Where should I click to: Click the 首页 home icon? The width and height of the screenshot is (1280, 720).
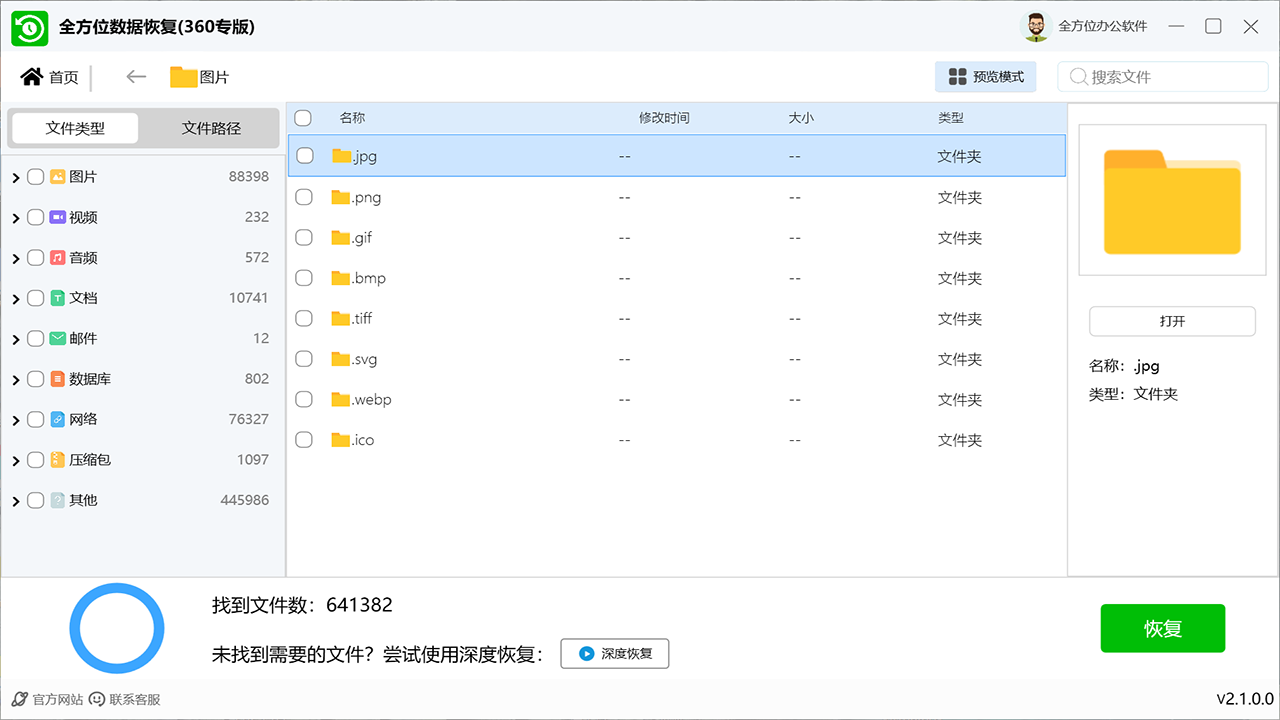coord(30,76)
